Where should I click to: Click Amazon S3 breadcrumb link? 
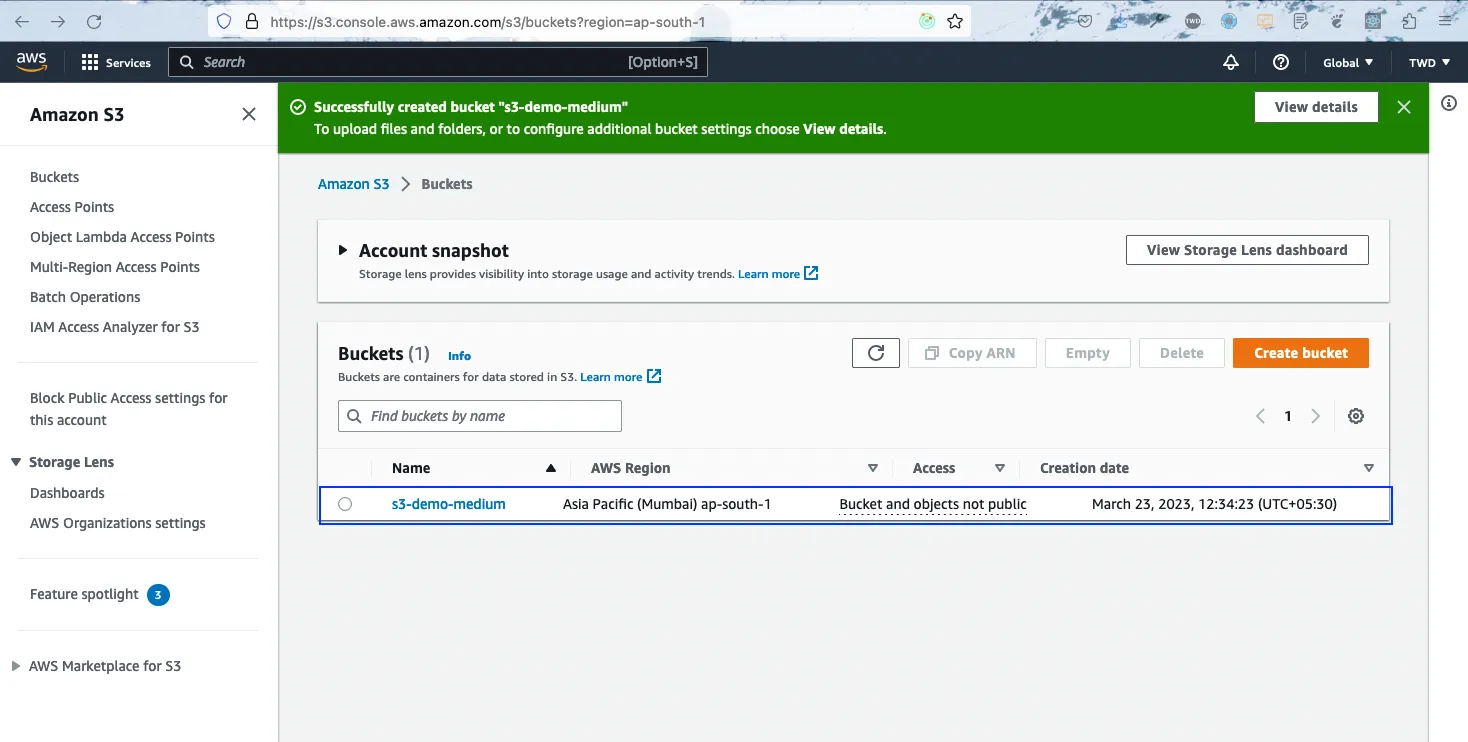pyautogui.click(x=353, y=184)
